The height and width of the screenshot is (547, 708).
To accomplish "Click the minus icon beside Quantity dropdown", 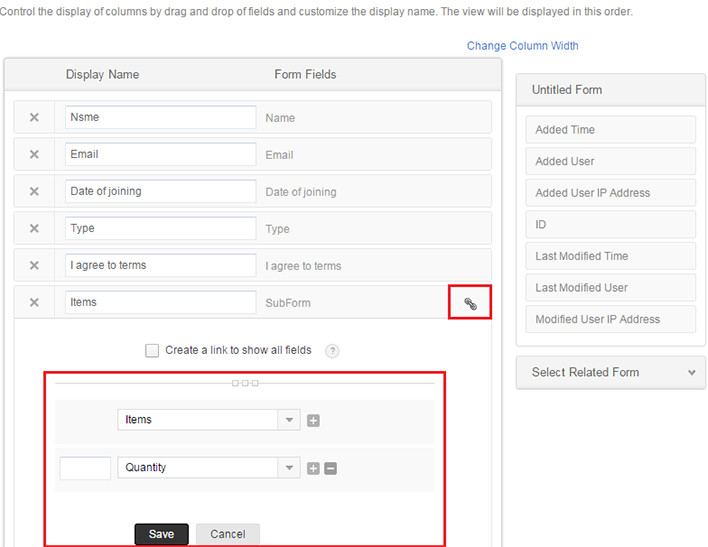I will (330, 468).
